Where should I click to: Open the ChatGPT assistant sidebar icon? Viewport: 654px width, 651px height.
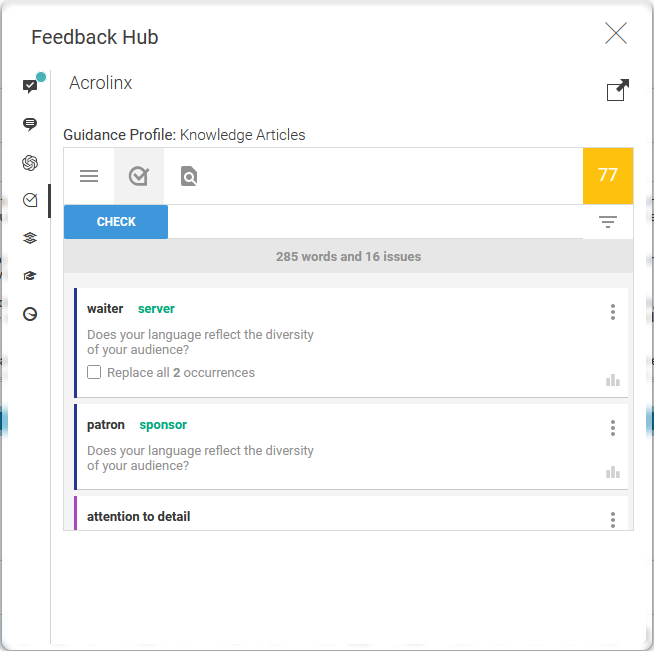[x=30, y=163]
